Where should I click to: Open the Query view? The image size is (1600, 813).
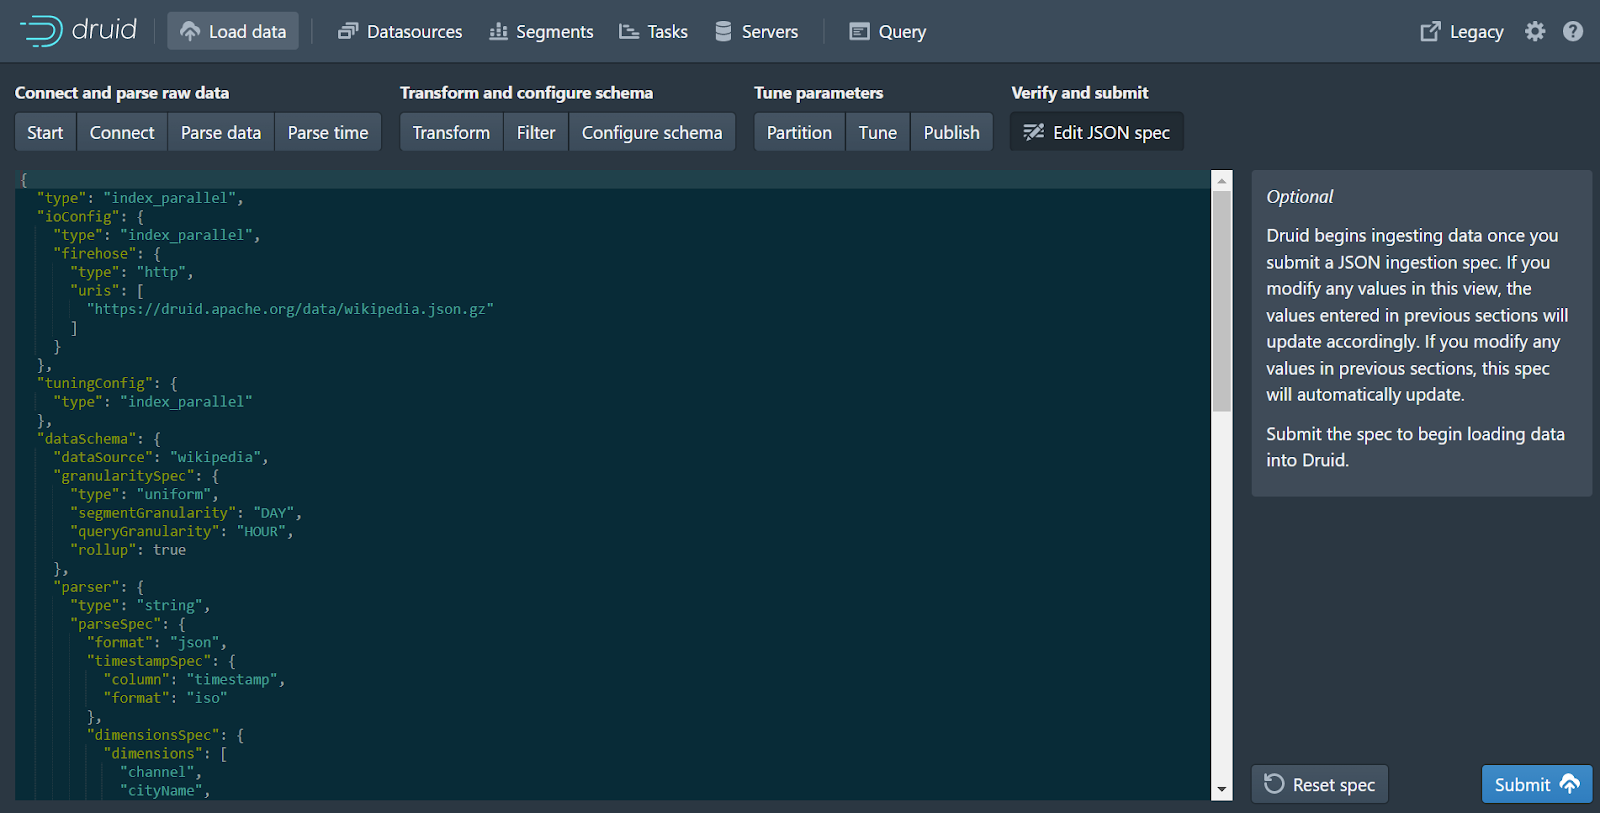888,32
